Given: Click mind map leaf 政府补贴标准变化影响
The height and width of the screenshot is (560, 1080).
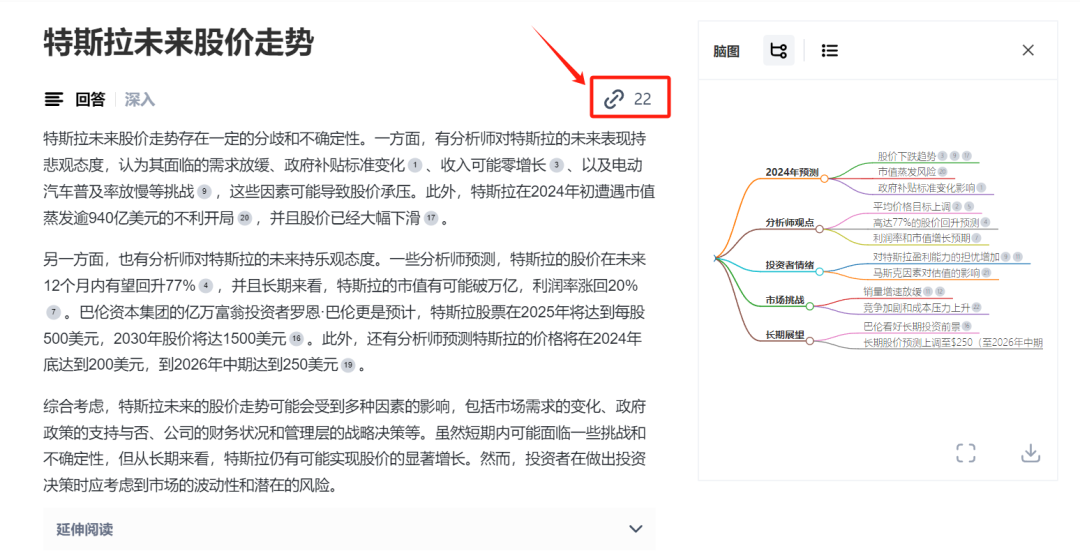Looking at the screenshot, I should [x=926, y=187].
